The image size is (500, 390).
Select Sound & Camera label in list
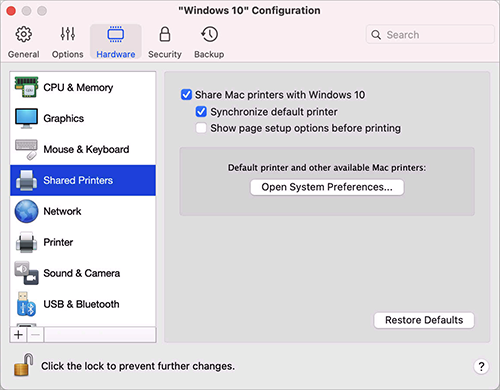coord(82,273)
